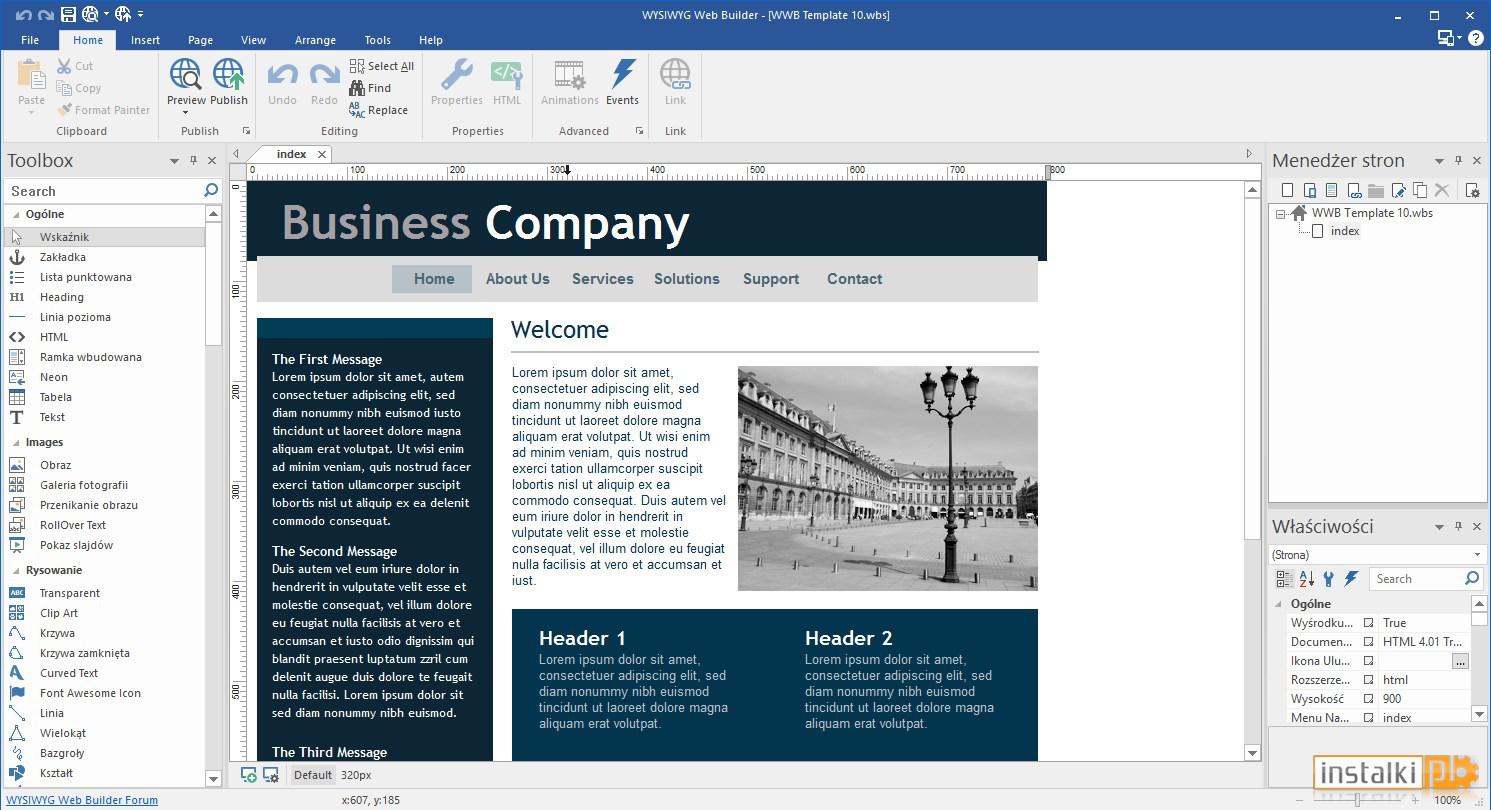Open the File menu
Screen dimensions: 1491x810
point(30,40)
